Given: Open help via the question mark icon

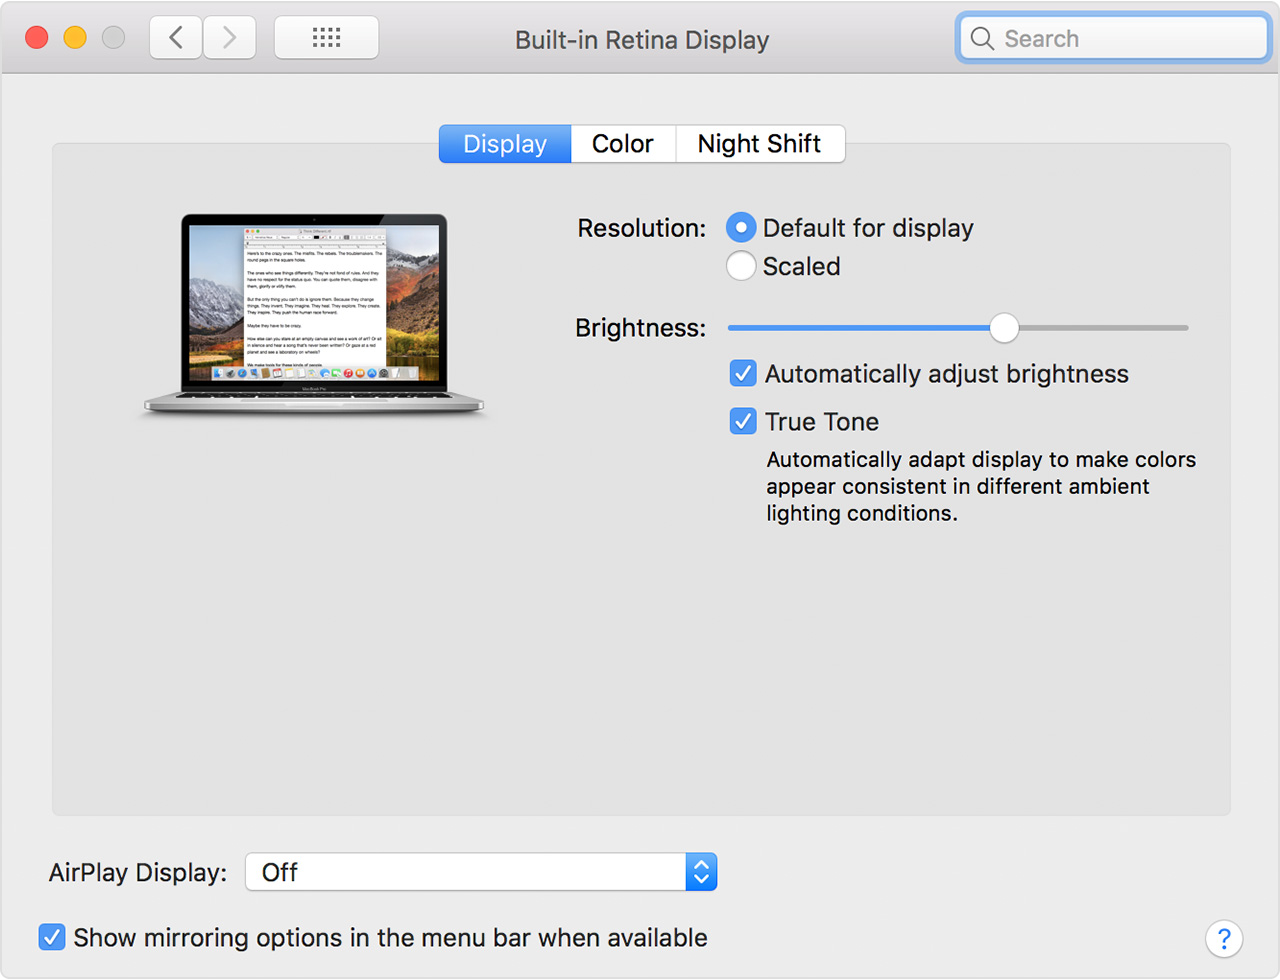Looking at the screenshot, I should pos(1224,939).
